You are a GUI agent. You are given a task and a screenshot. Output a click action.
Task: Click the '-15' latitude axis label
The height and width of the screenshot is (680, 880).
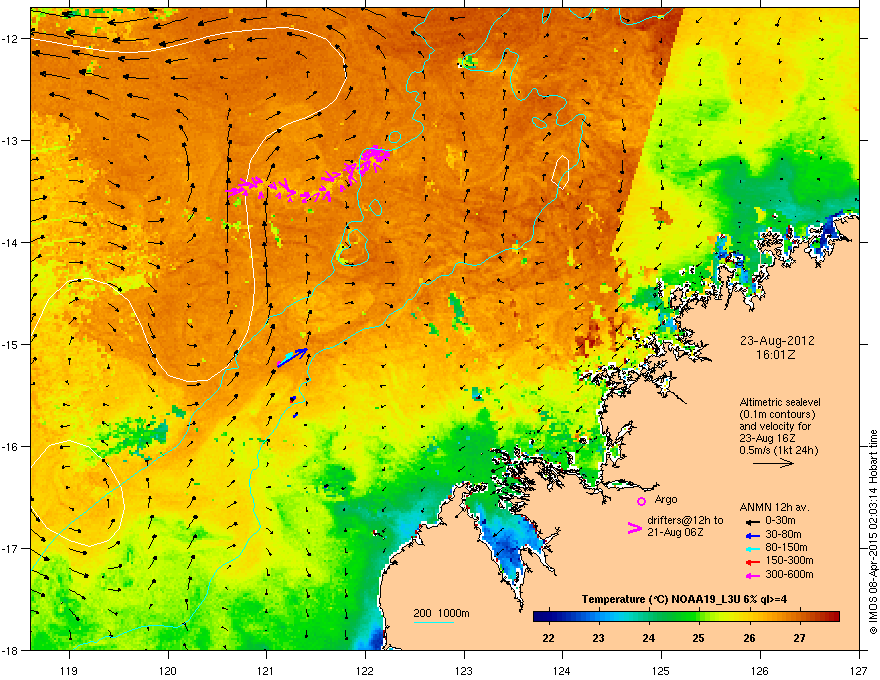10,344
